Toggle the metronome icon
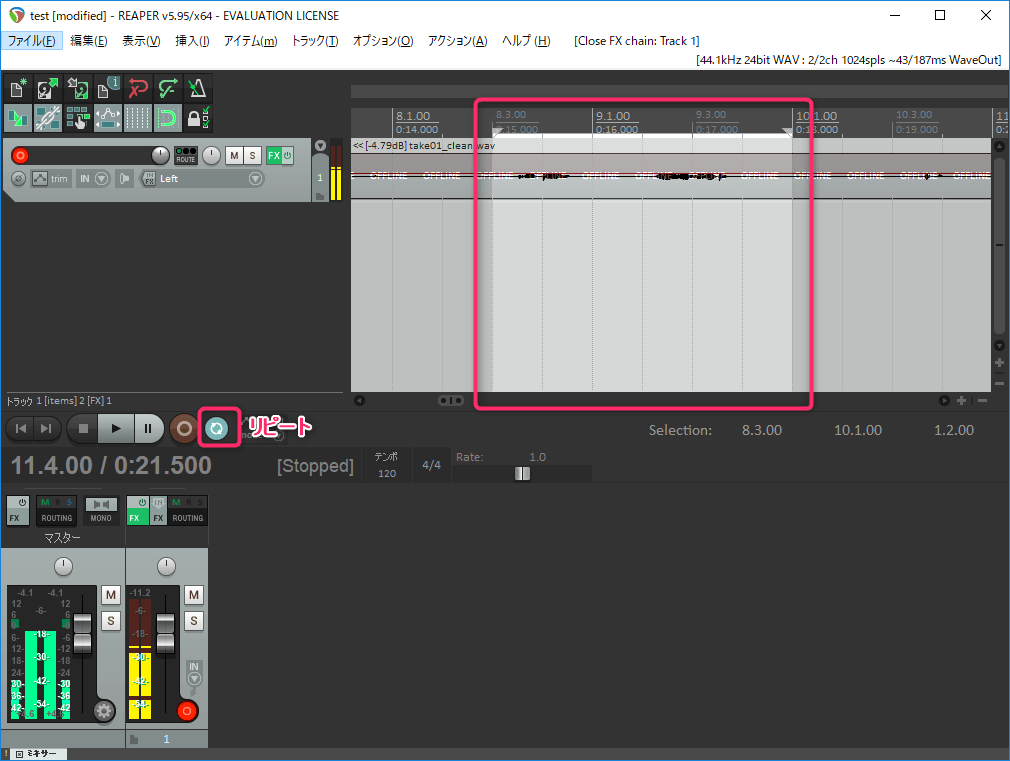This screenshot has width=1010, height=761. point(198,88)
